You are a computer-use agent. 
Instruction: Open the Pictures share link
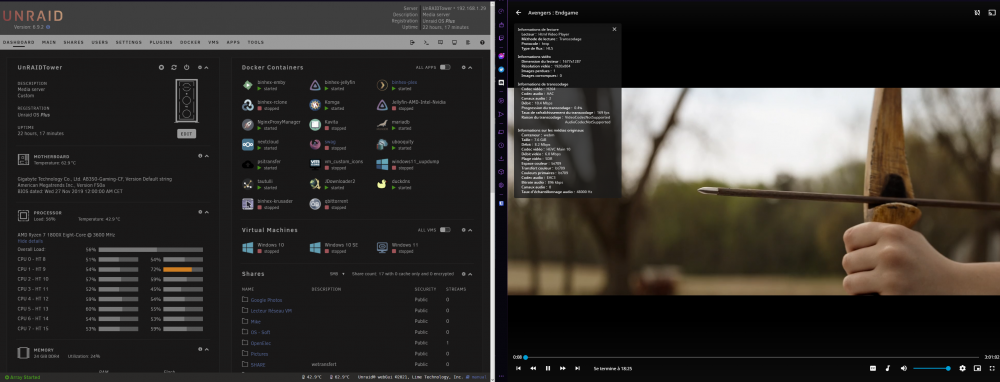259,354
